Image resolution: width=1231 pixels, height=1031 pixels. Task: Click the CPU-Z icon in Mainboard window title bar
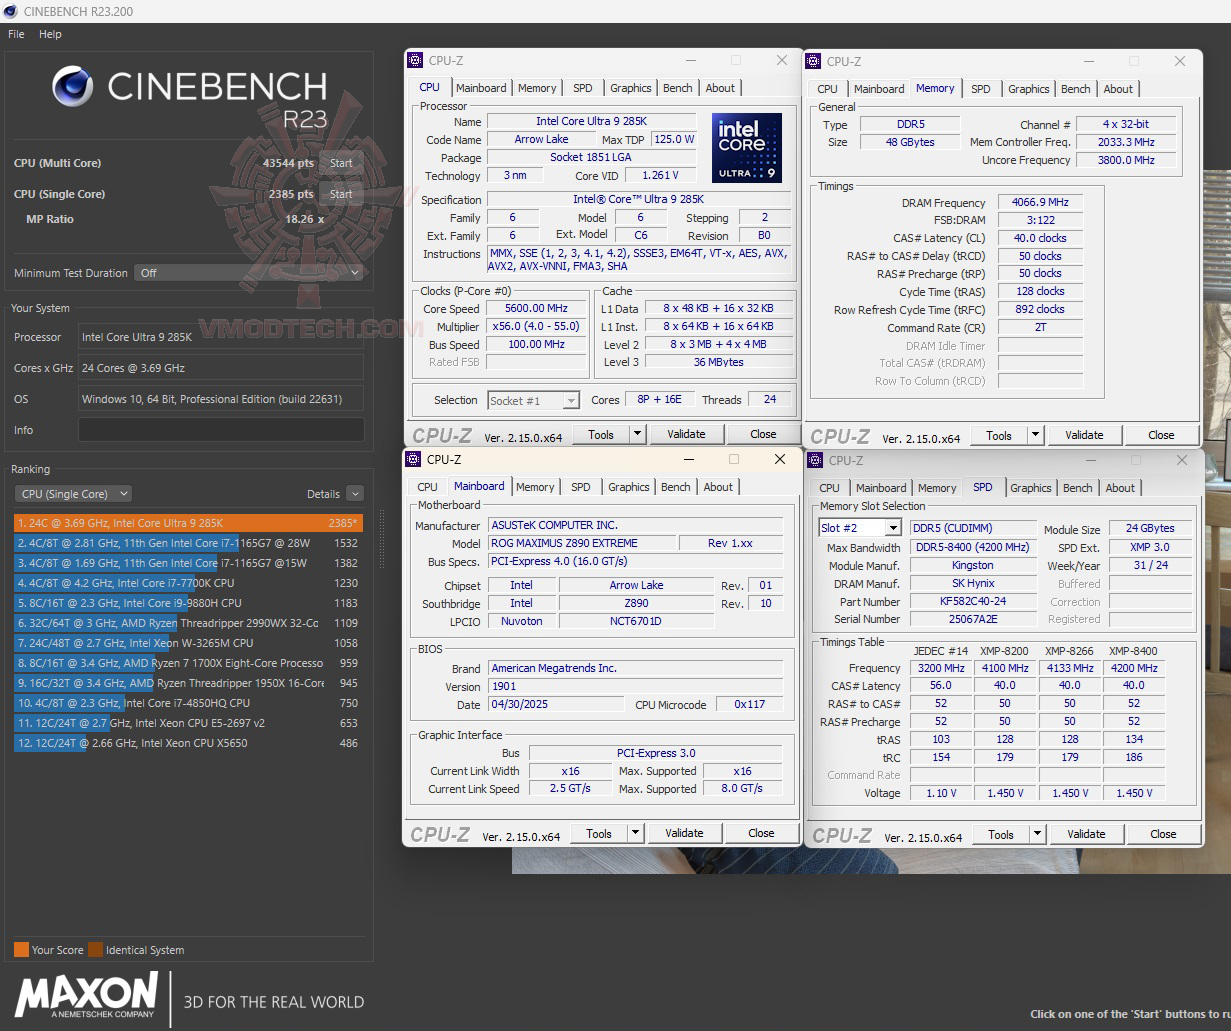(413, 459)
